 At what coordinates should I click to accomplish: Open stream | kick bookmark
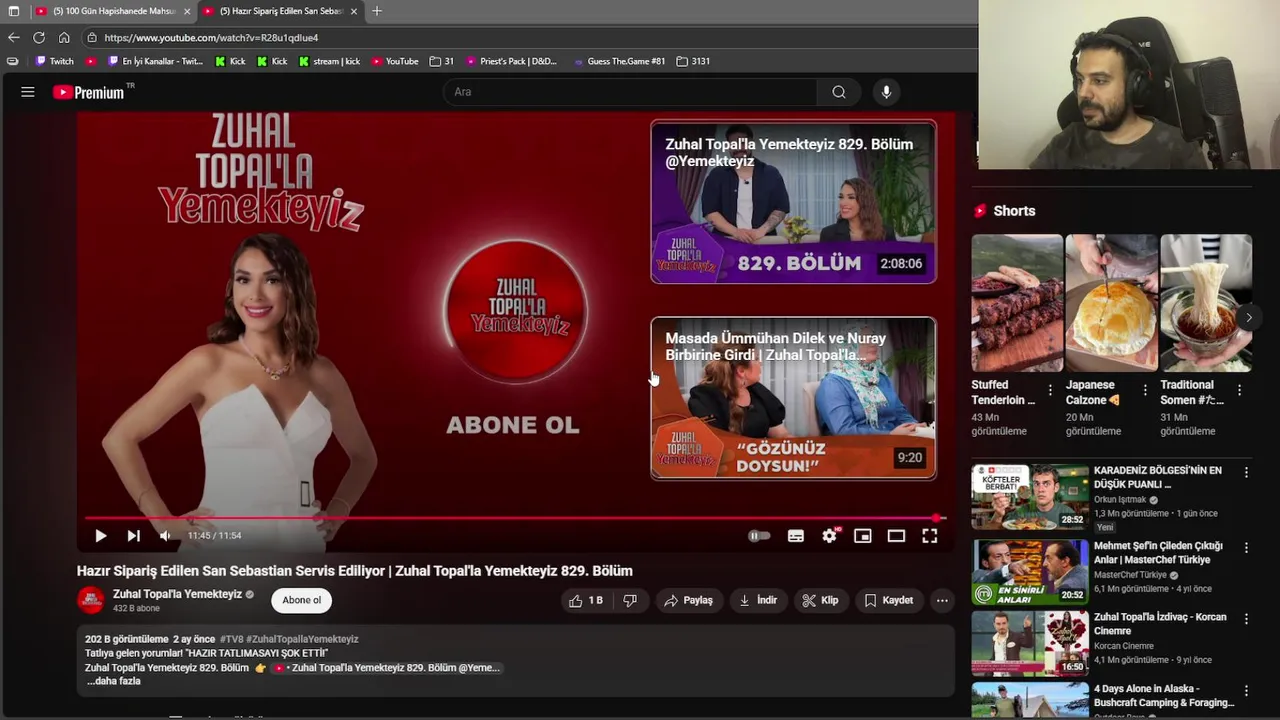[x=329, y=61]
